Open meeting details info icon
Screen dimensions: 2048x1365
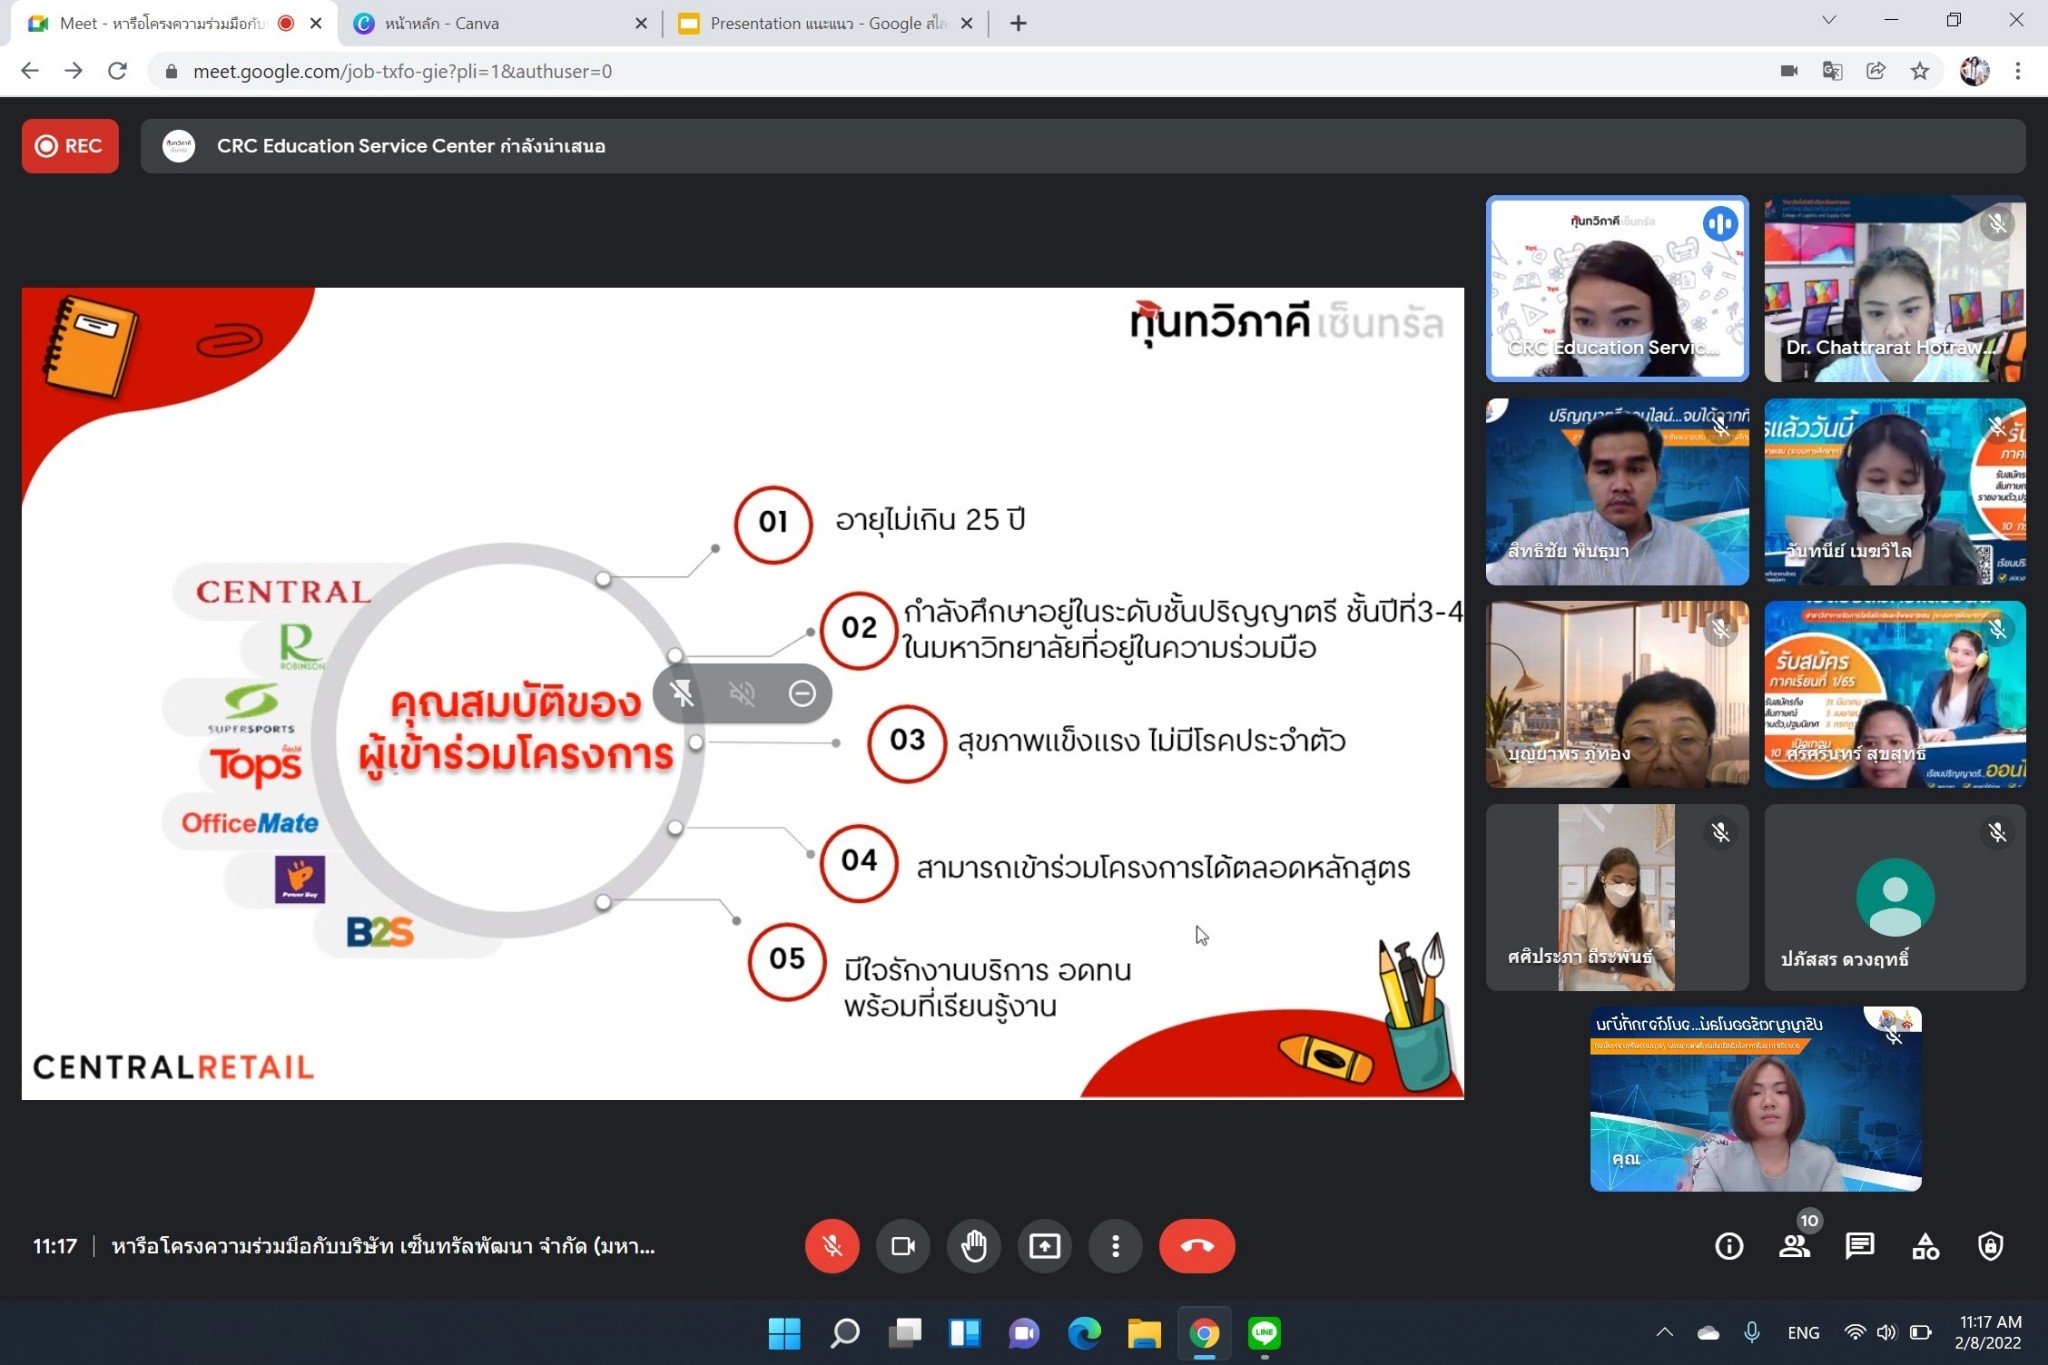coord(1728,1246)
